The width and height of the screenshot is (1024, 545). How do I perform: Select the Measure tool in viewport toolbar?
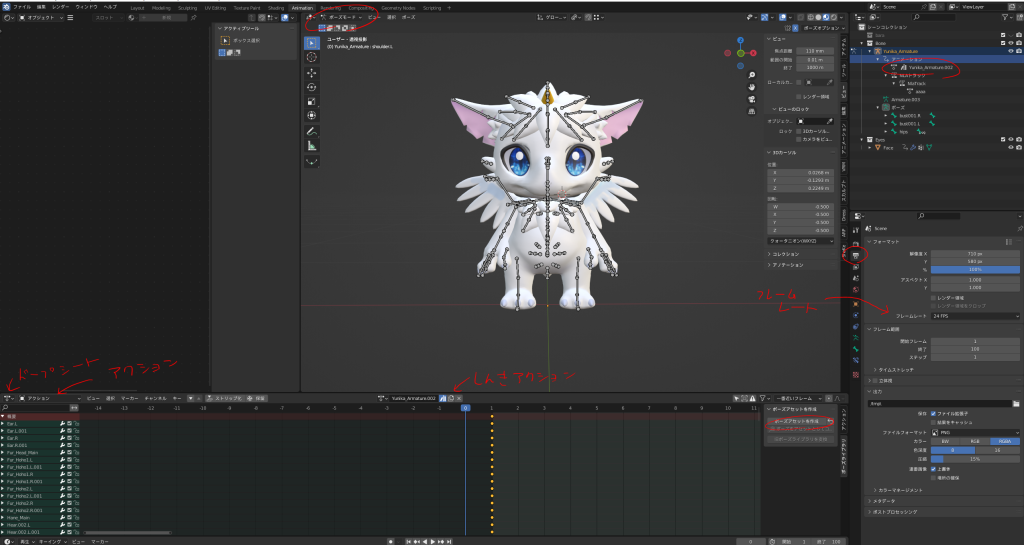click(311, 145)
